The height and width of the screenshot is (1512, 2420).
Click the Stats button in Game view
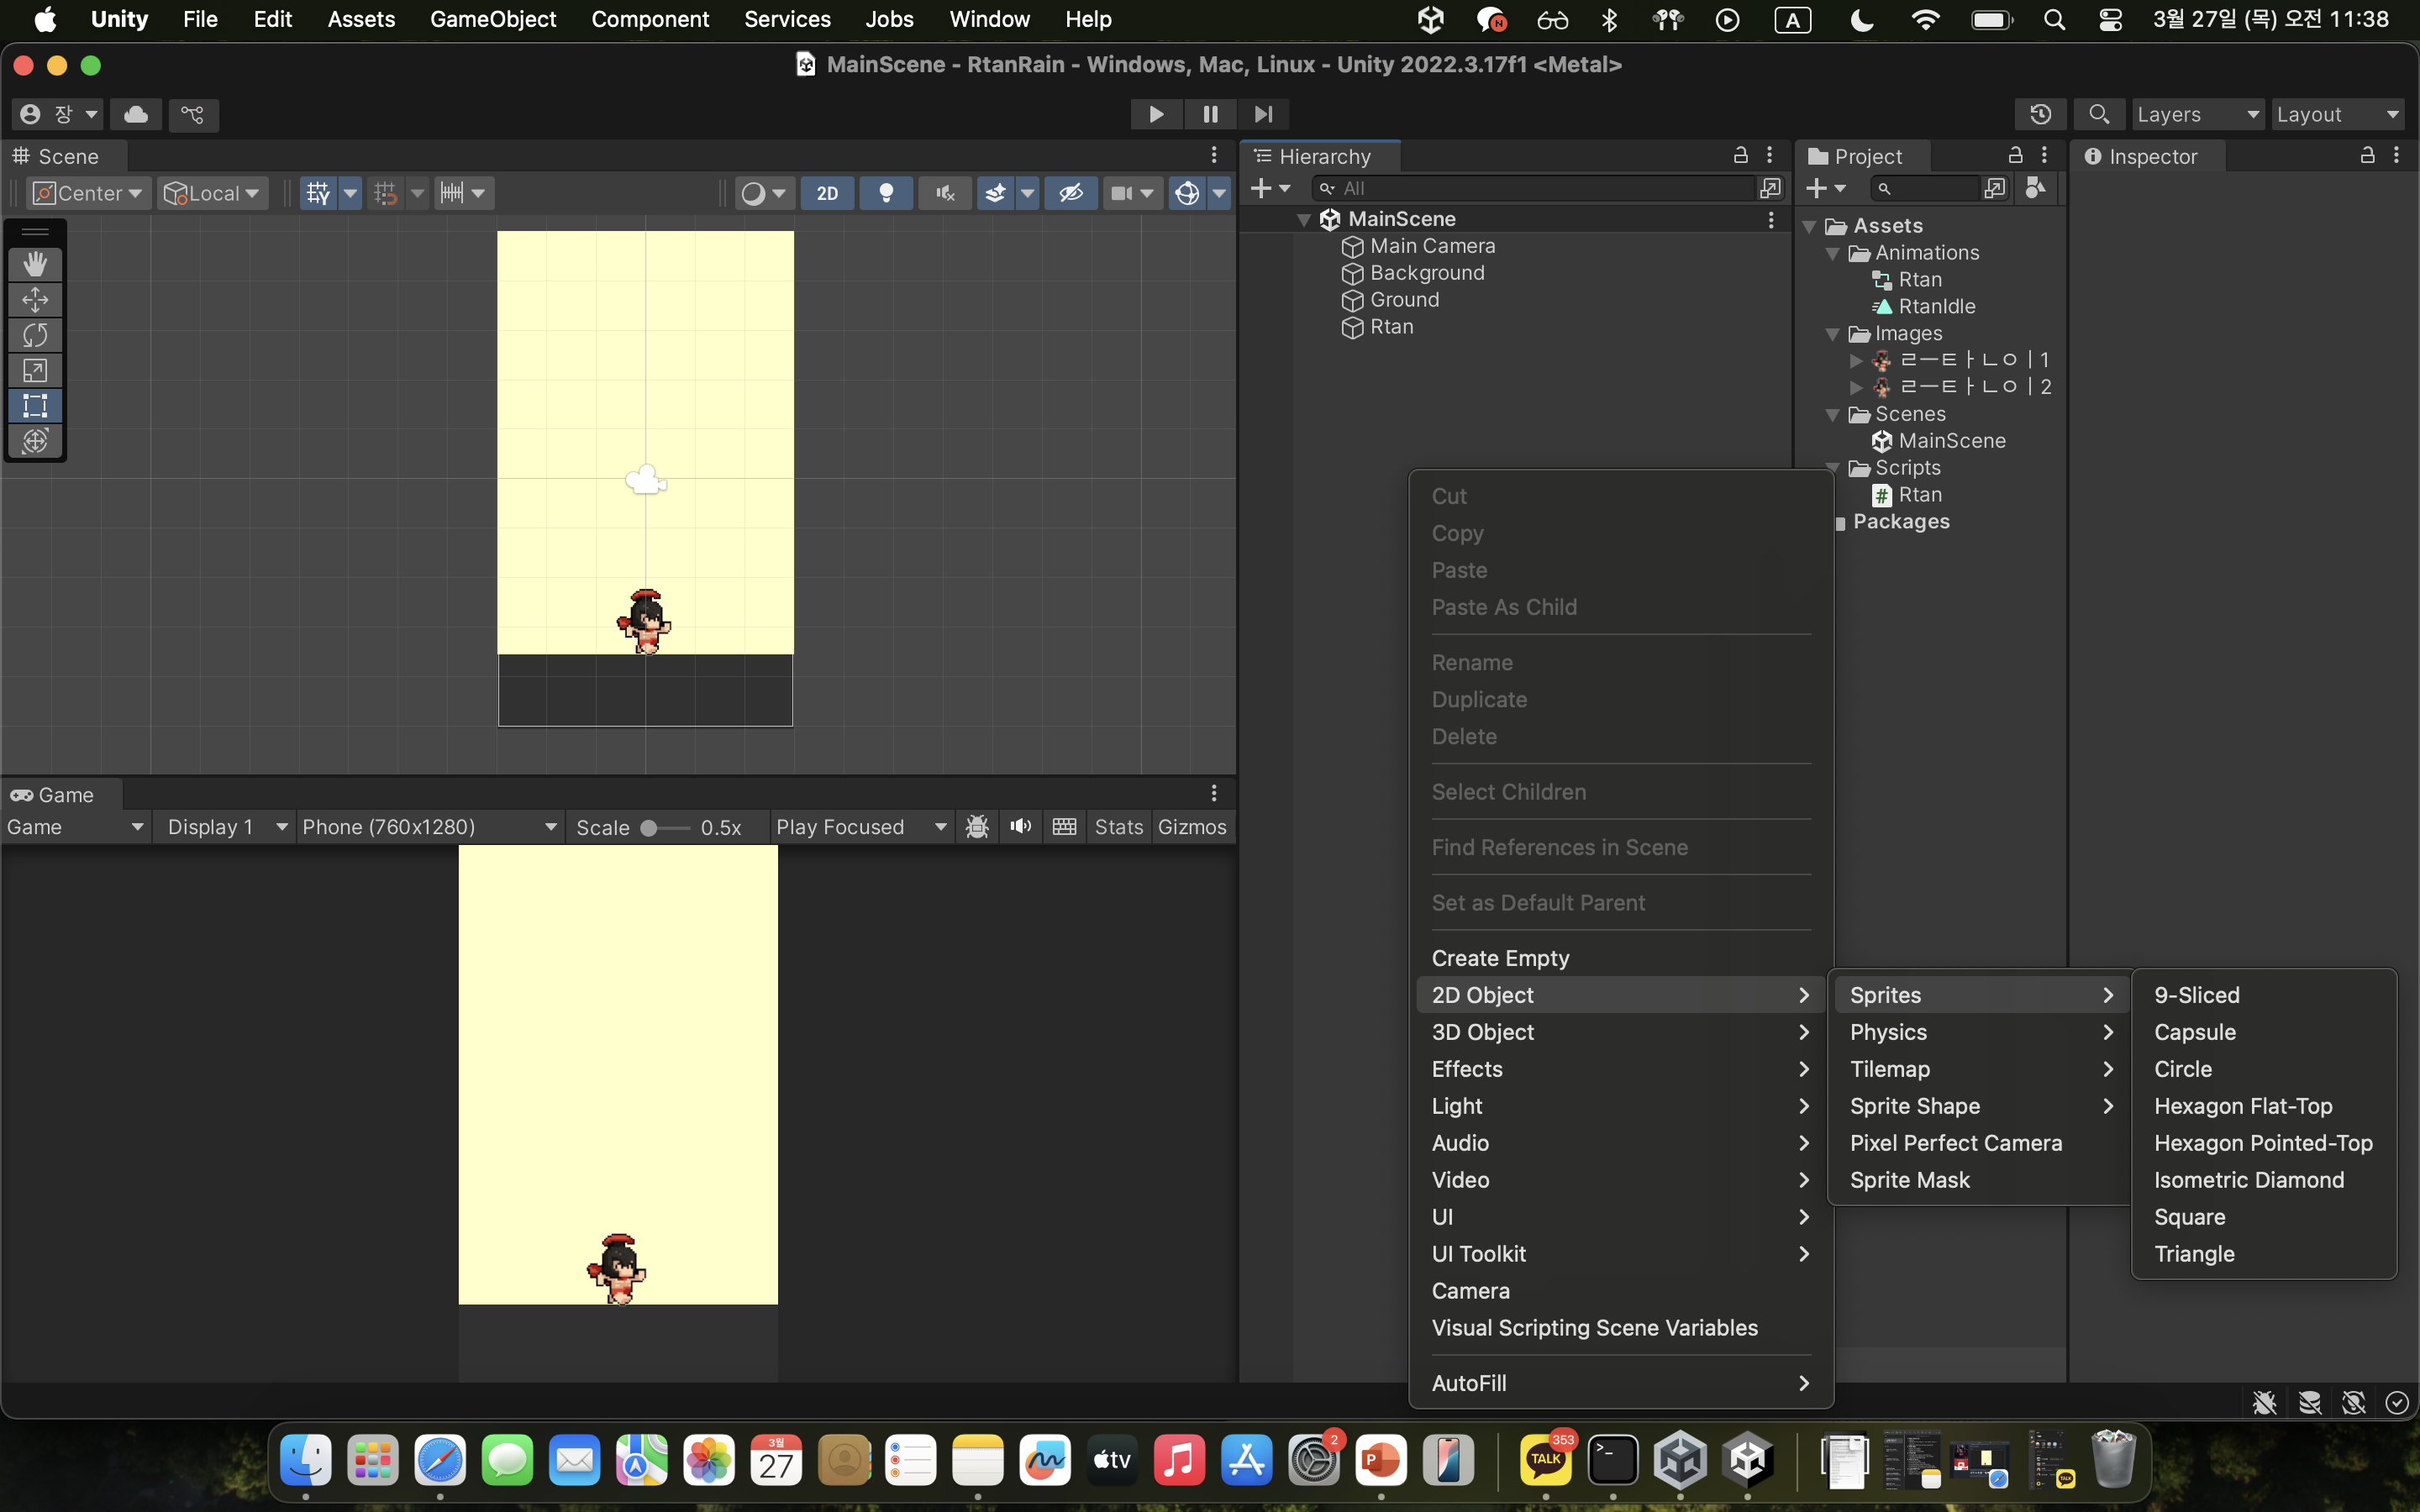pos(1118,827)
